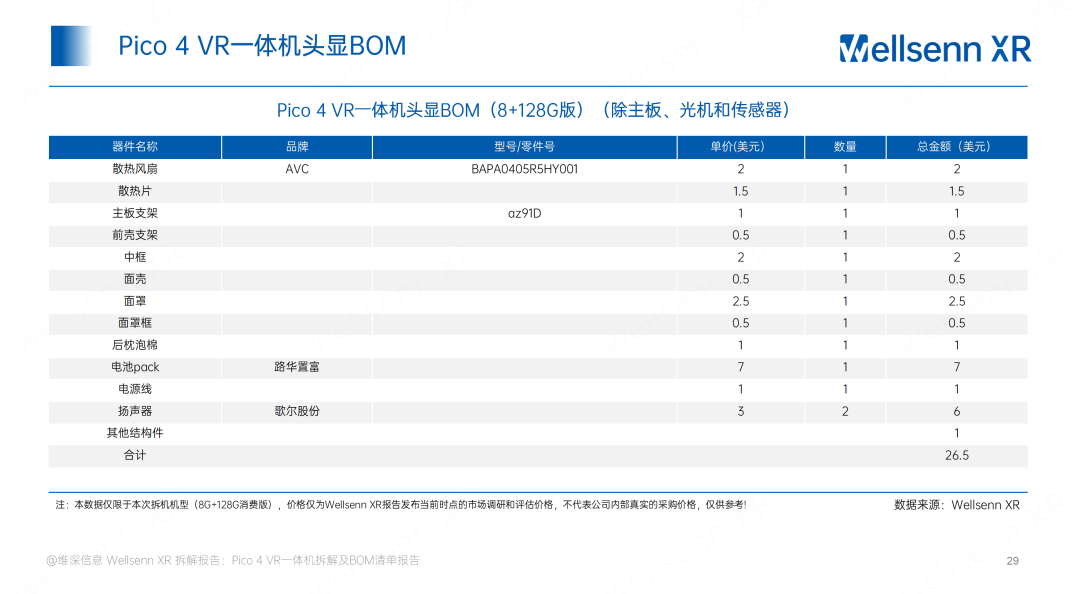Image resolution: width=1080 pixels, height=594 pixels.
Task: Click quantity '2' in 扬声器 row
Action: pyautogui.click(x=845, y=411)
